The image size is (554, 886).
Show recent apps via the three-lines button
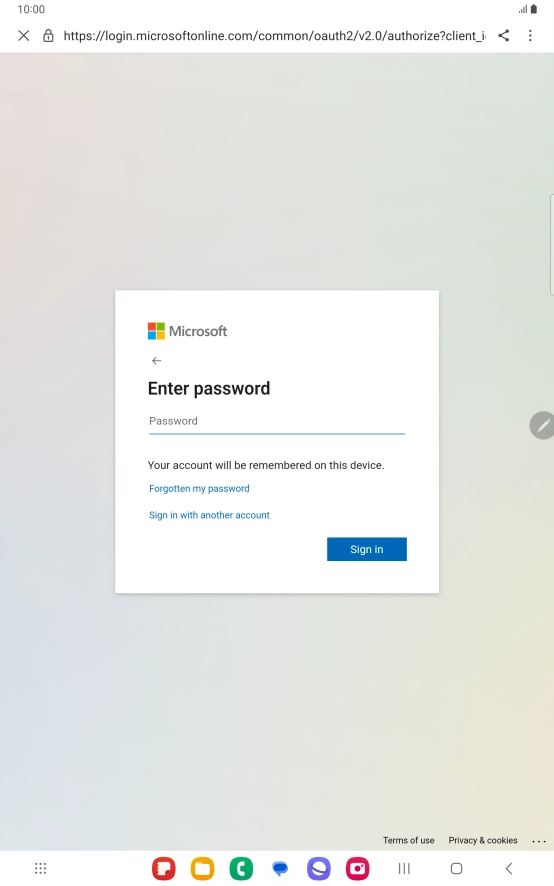click(404, 868)
